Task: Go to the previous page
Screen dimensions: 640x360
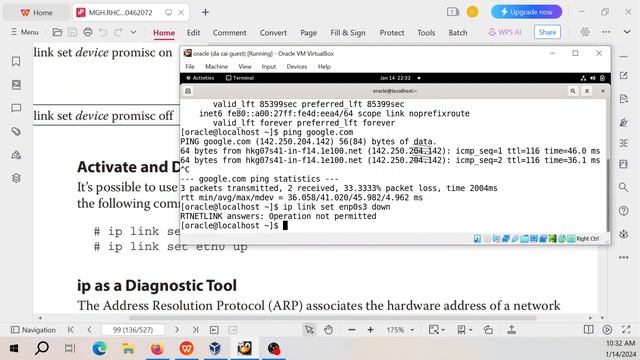Action: (x=89, y=330)
